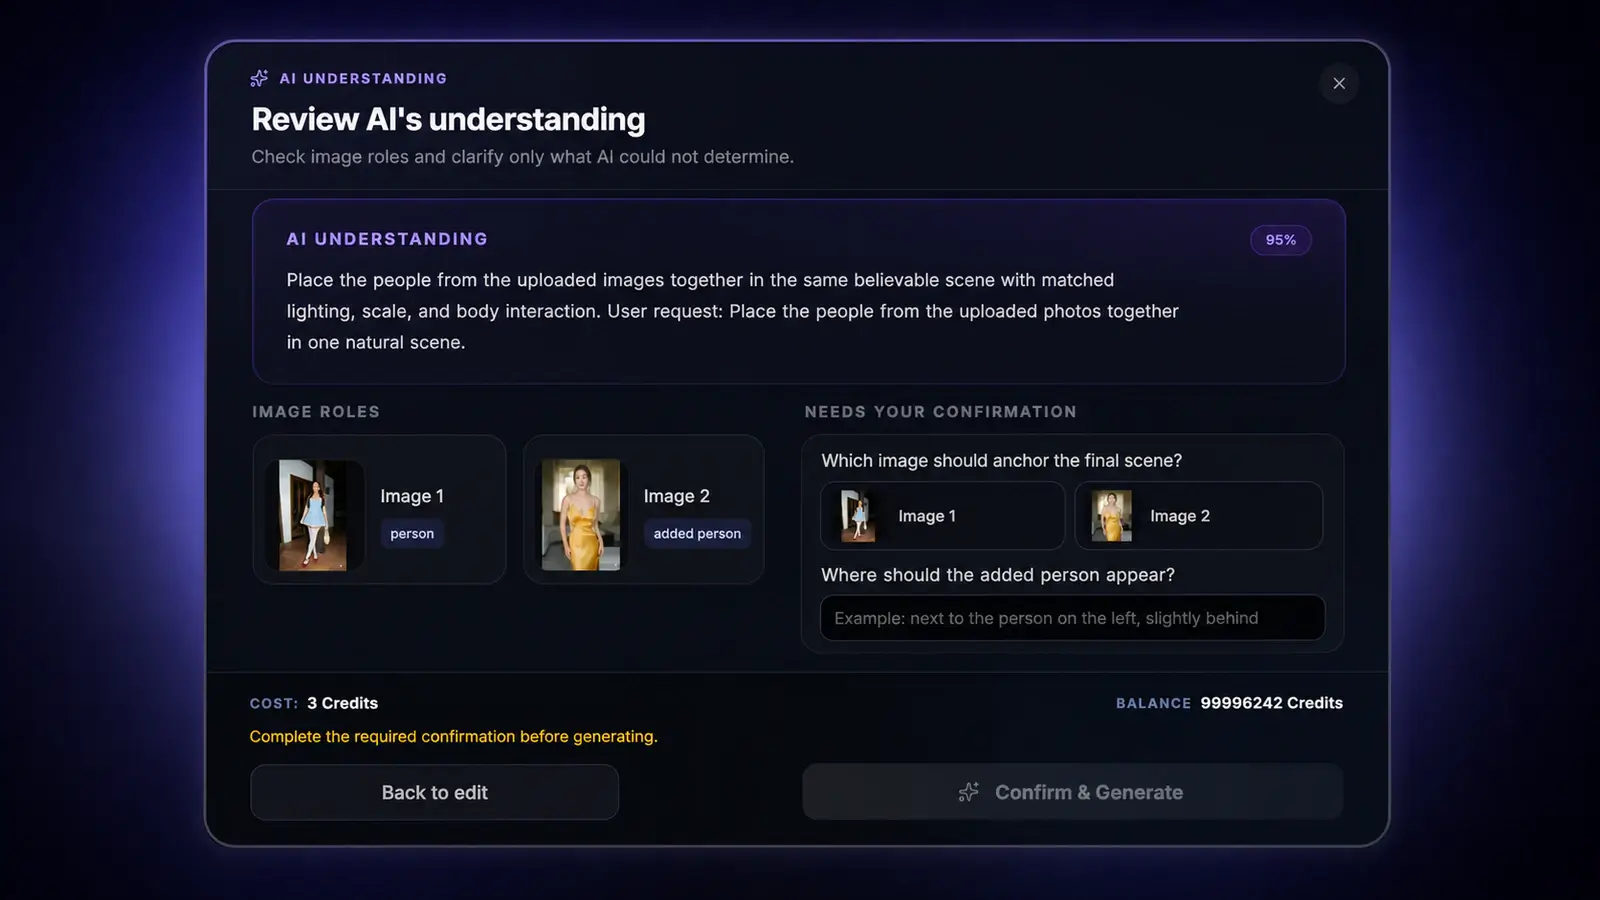Click the "Review AI's understanding" title
Screen dimensions: 1600x900
(x=448, y=119)
